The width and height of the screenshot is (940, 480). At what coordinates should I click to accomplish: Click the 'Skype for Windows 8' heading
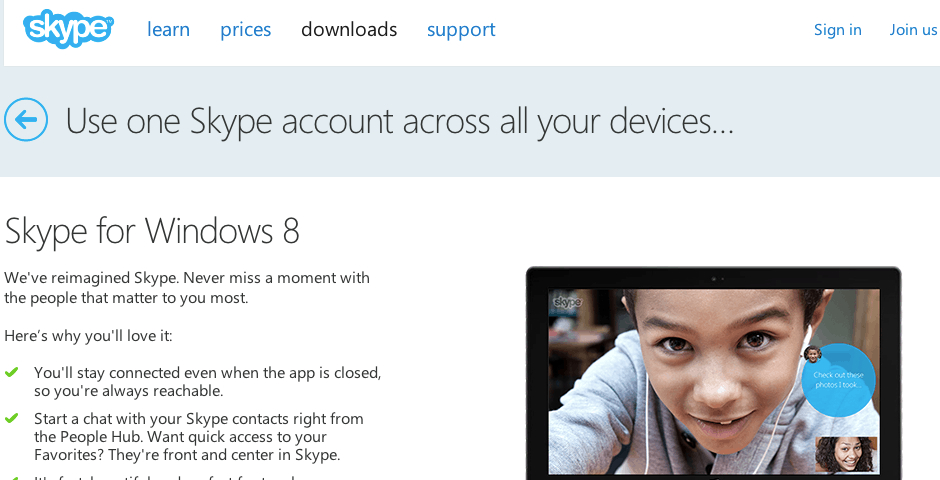152,231
